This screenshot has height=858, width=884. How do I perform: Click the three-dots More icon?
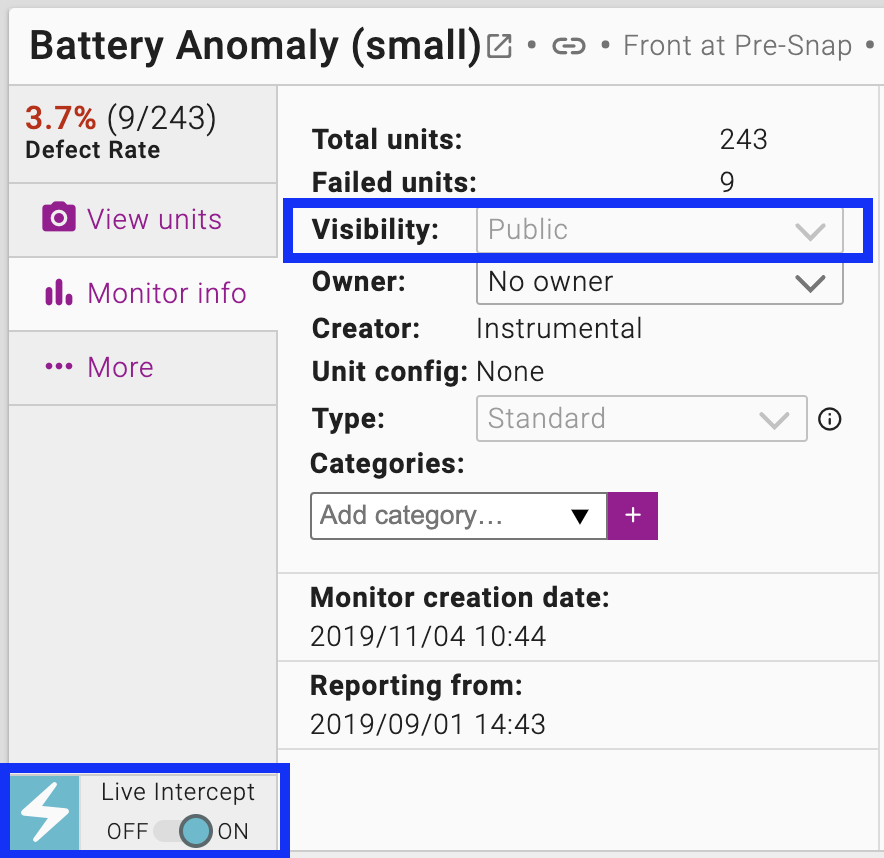tap(59, 367)
